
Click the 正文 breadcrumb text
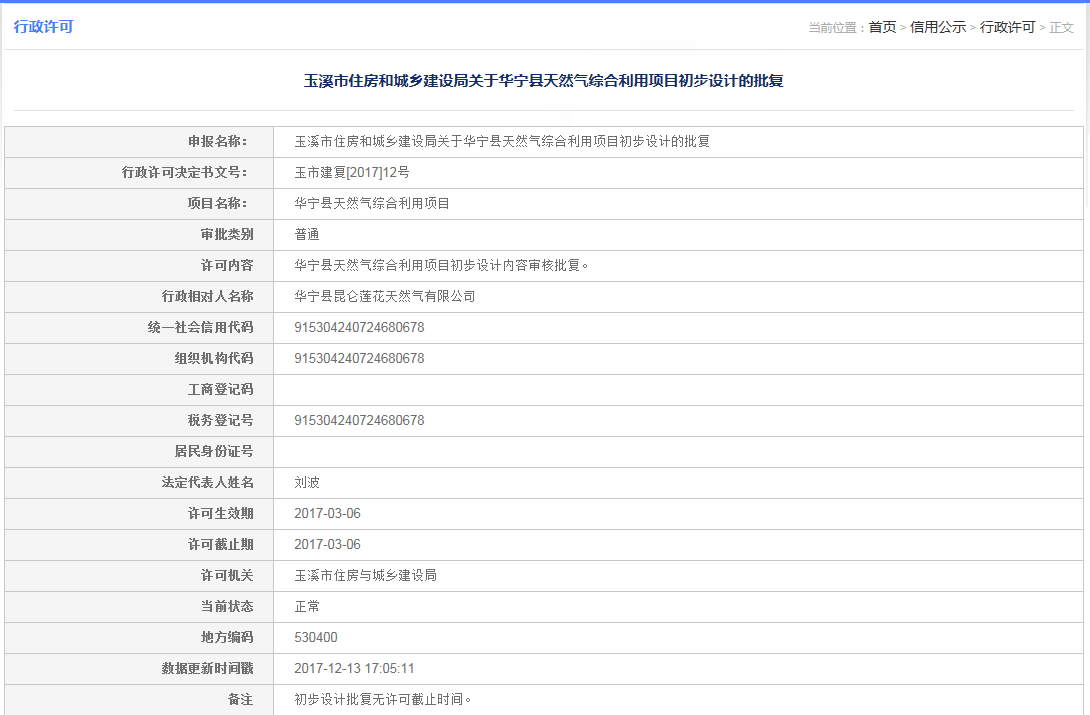(x=1061, y=27)
